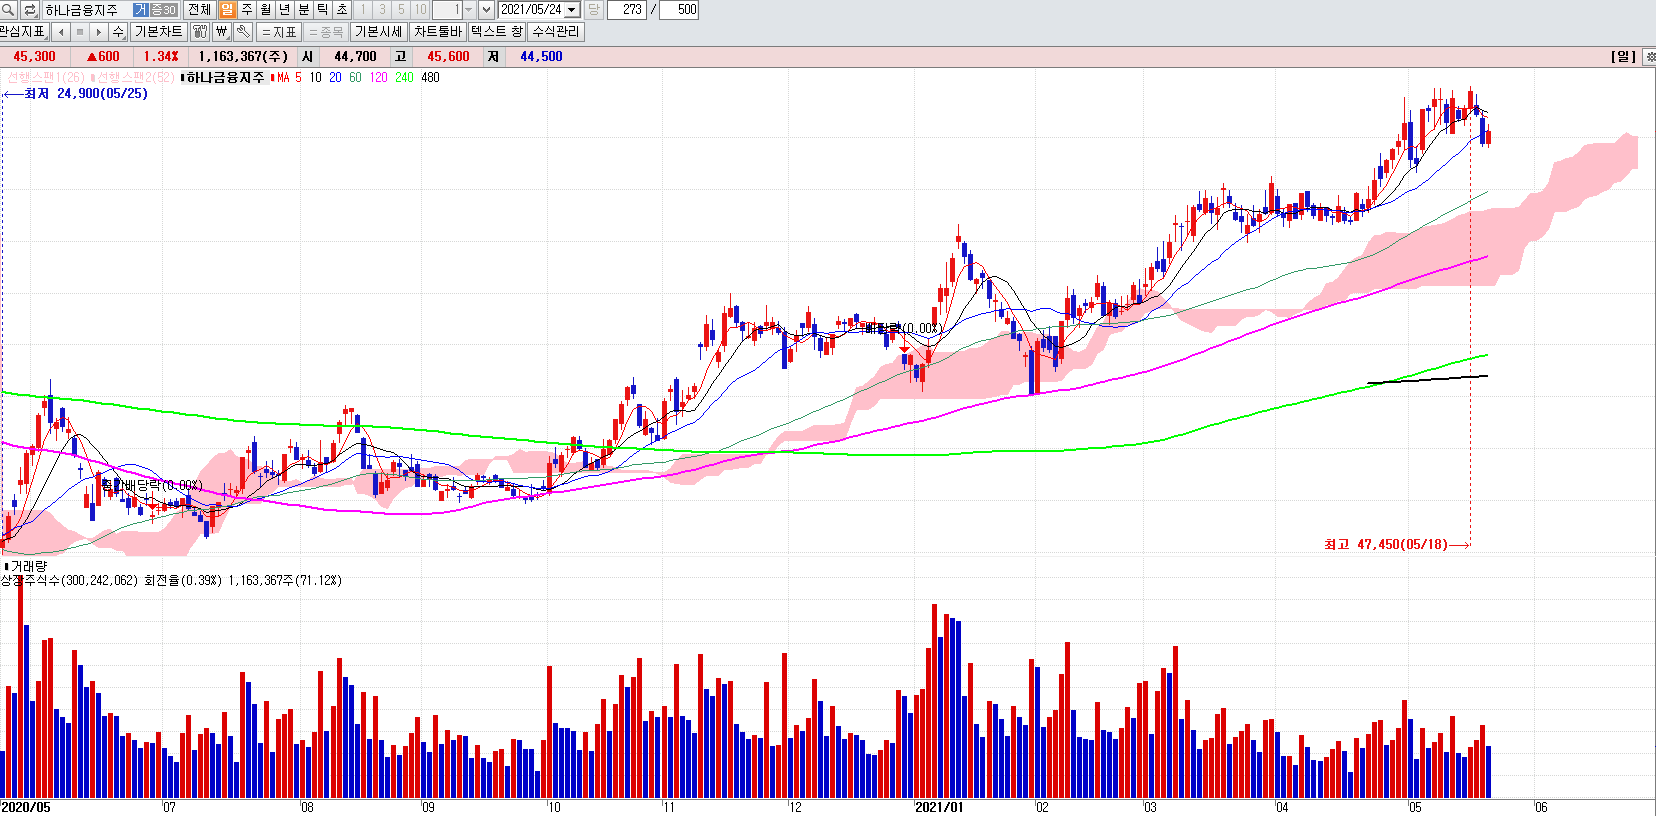1656x816 pixels.
Task: Click the 1.34% change rate
Action: (161, 57)
